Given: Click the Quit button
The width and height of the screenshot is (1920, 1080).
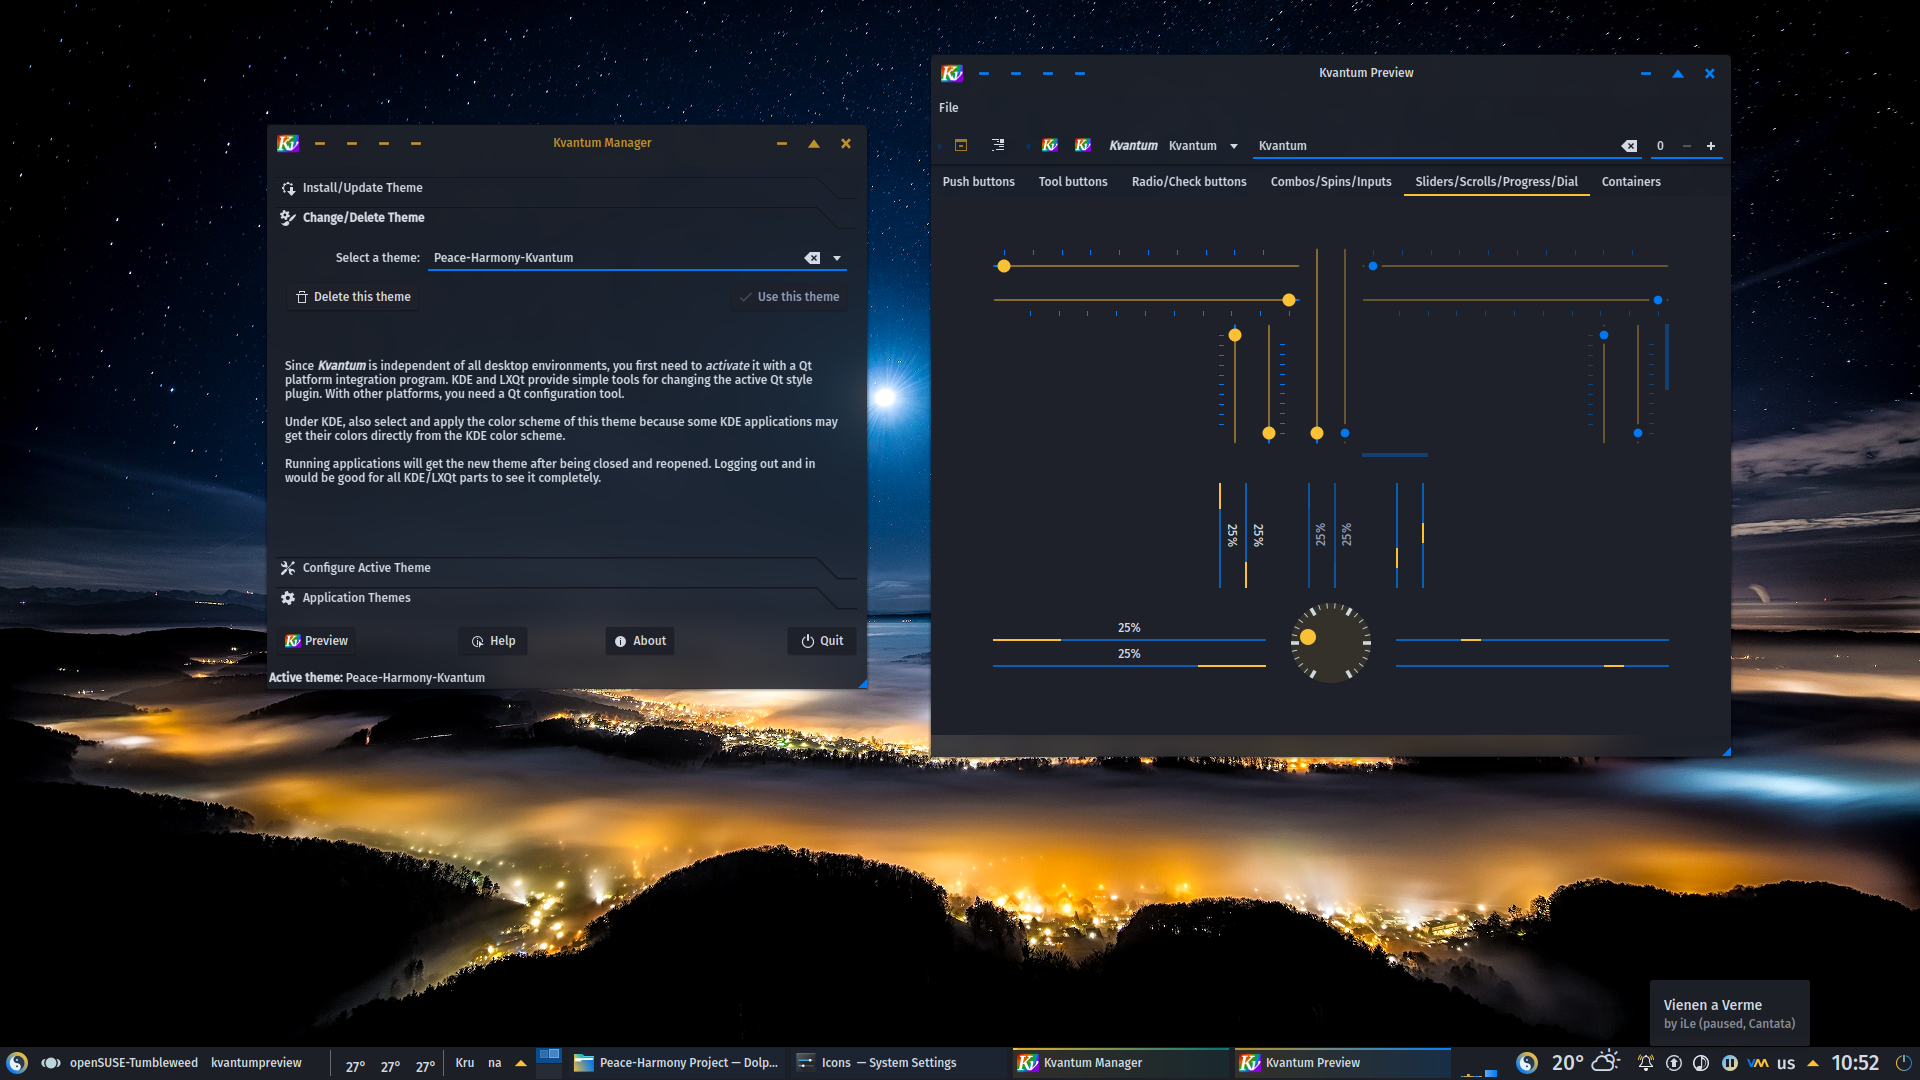Looking at the screenshot, I should click(x=822, y=641).
